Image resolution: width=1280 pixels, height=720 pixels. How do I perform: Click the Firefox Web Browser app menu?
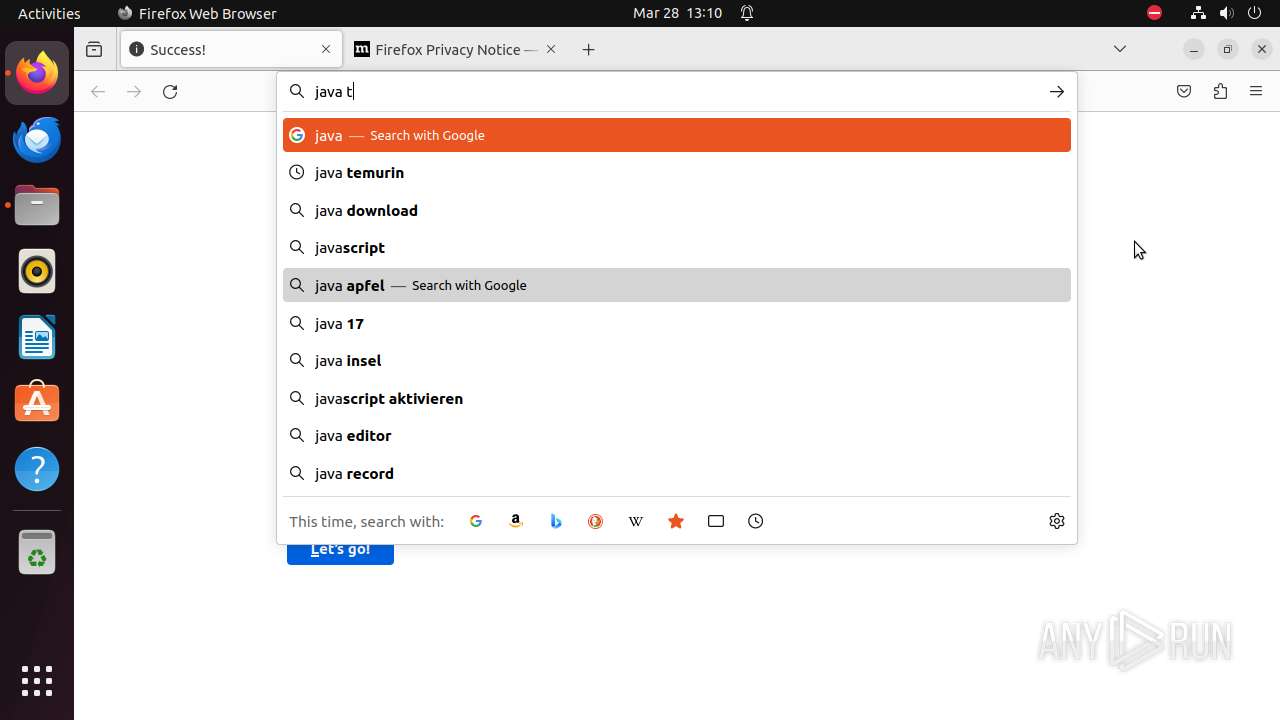(197, 13)
